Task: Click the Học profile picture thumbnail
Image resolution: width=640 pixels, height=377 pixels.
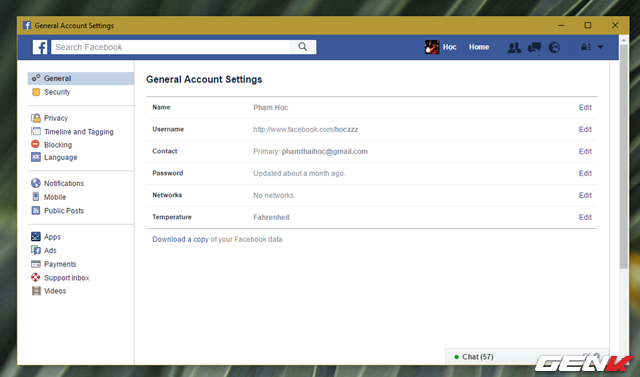Action: (432, 47)
